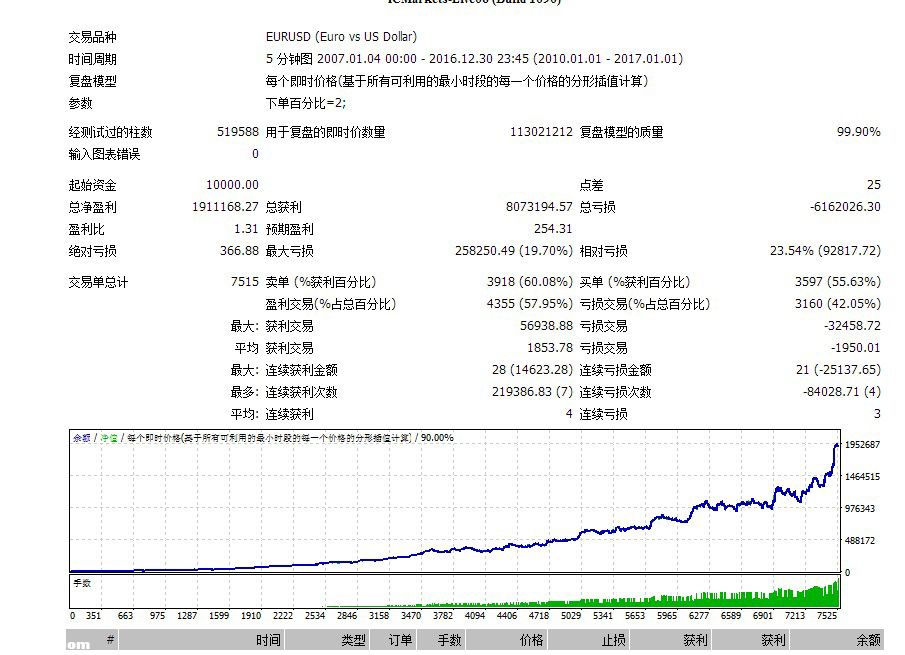This screenshot has width=905, height=655.
Task: Select the blue 余额 legend in the chart
Action: [81, 438]
